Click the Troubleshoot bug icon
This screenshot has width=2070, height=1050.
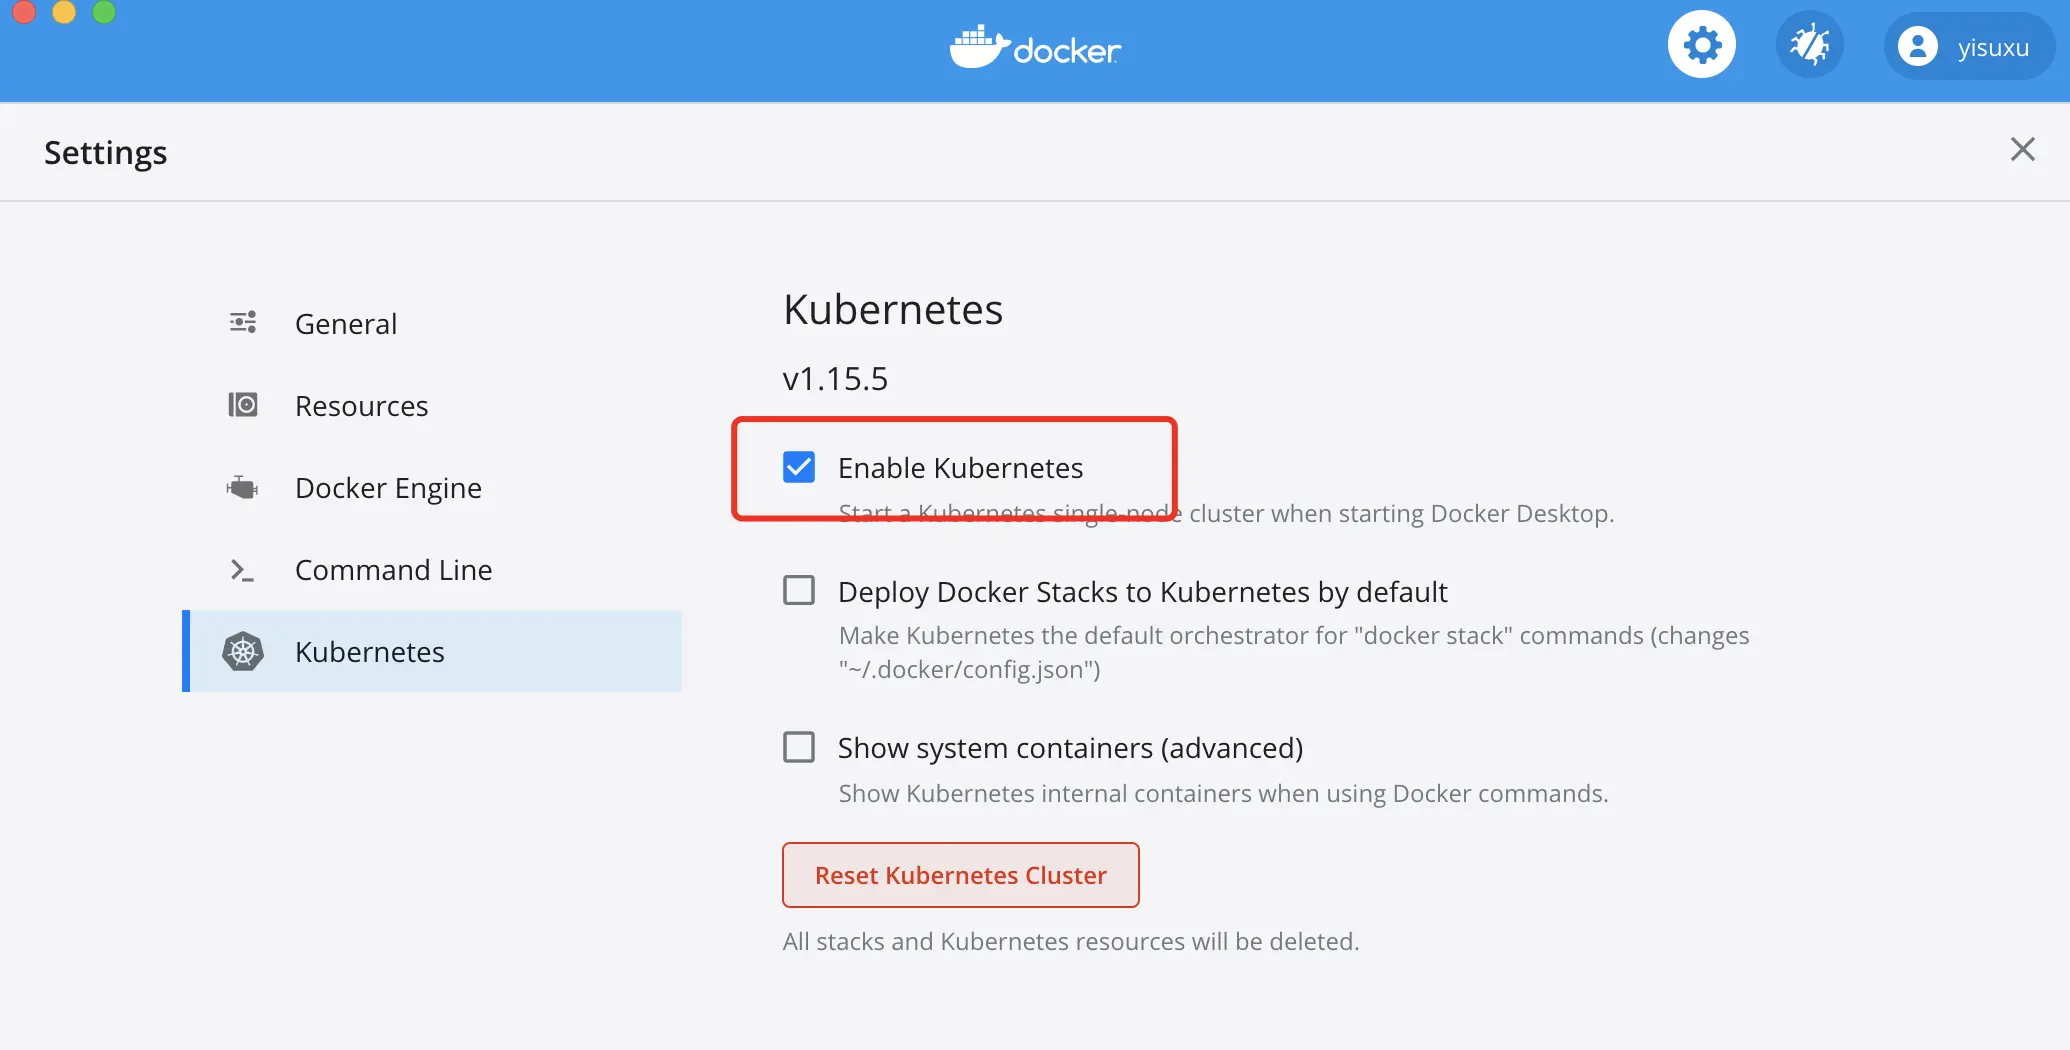tap(1809, 45)
